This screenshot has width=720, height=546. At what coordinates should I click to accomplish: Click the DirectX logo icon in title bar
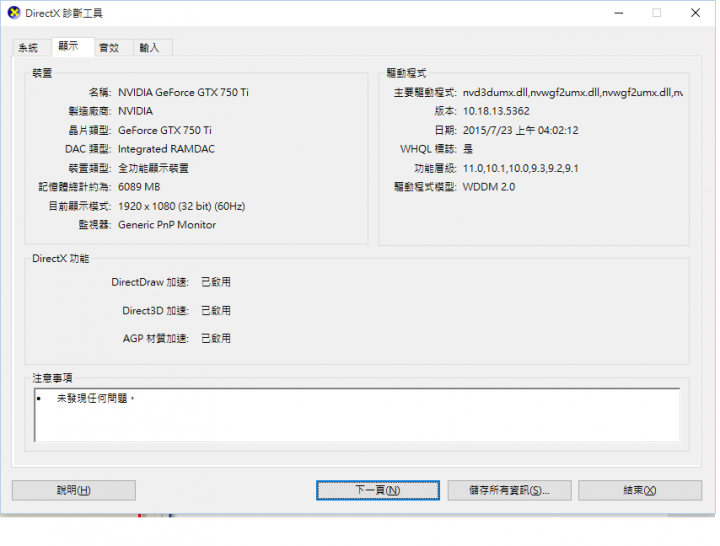pyautogui.click(x=14, y=13)
